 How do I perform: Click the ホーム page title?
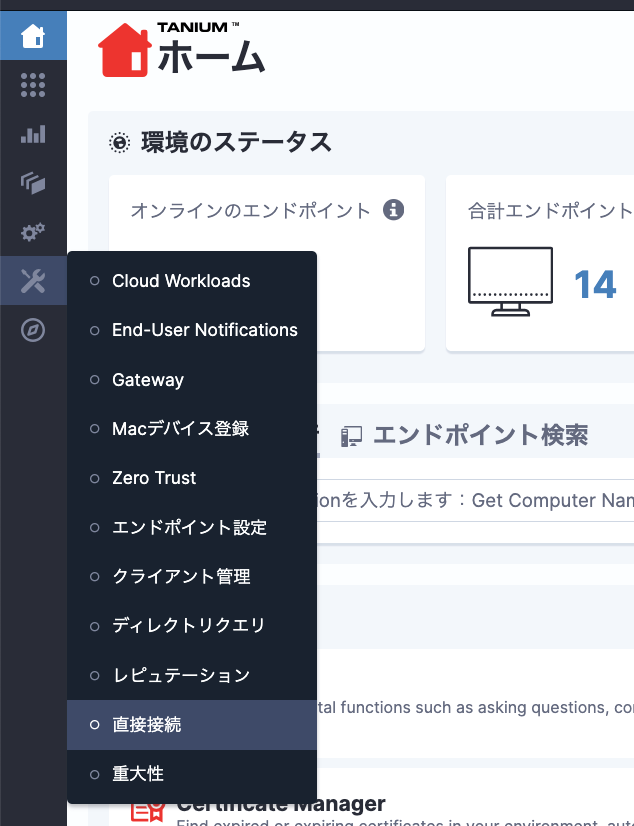(211, 57)
